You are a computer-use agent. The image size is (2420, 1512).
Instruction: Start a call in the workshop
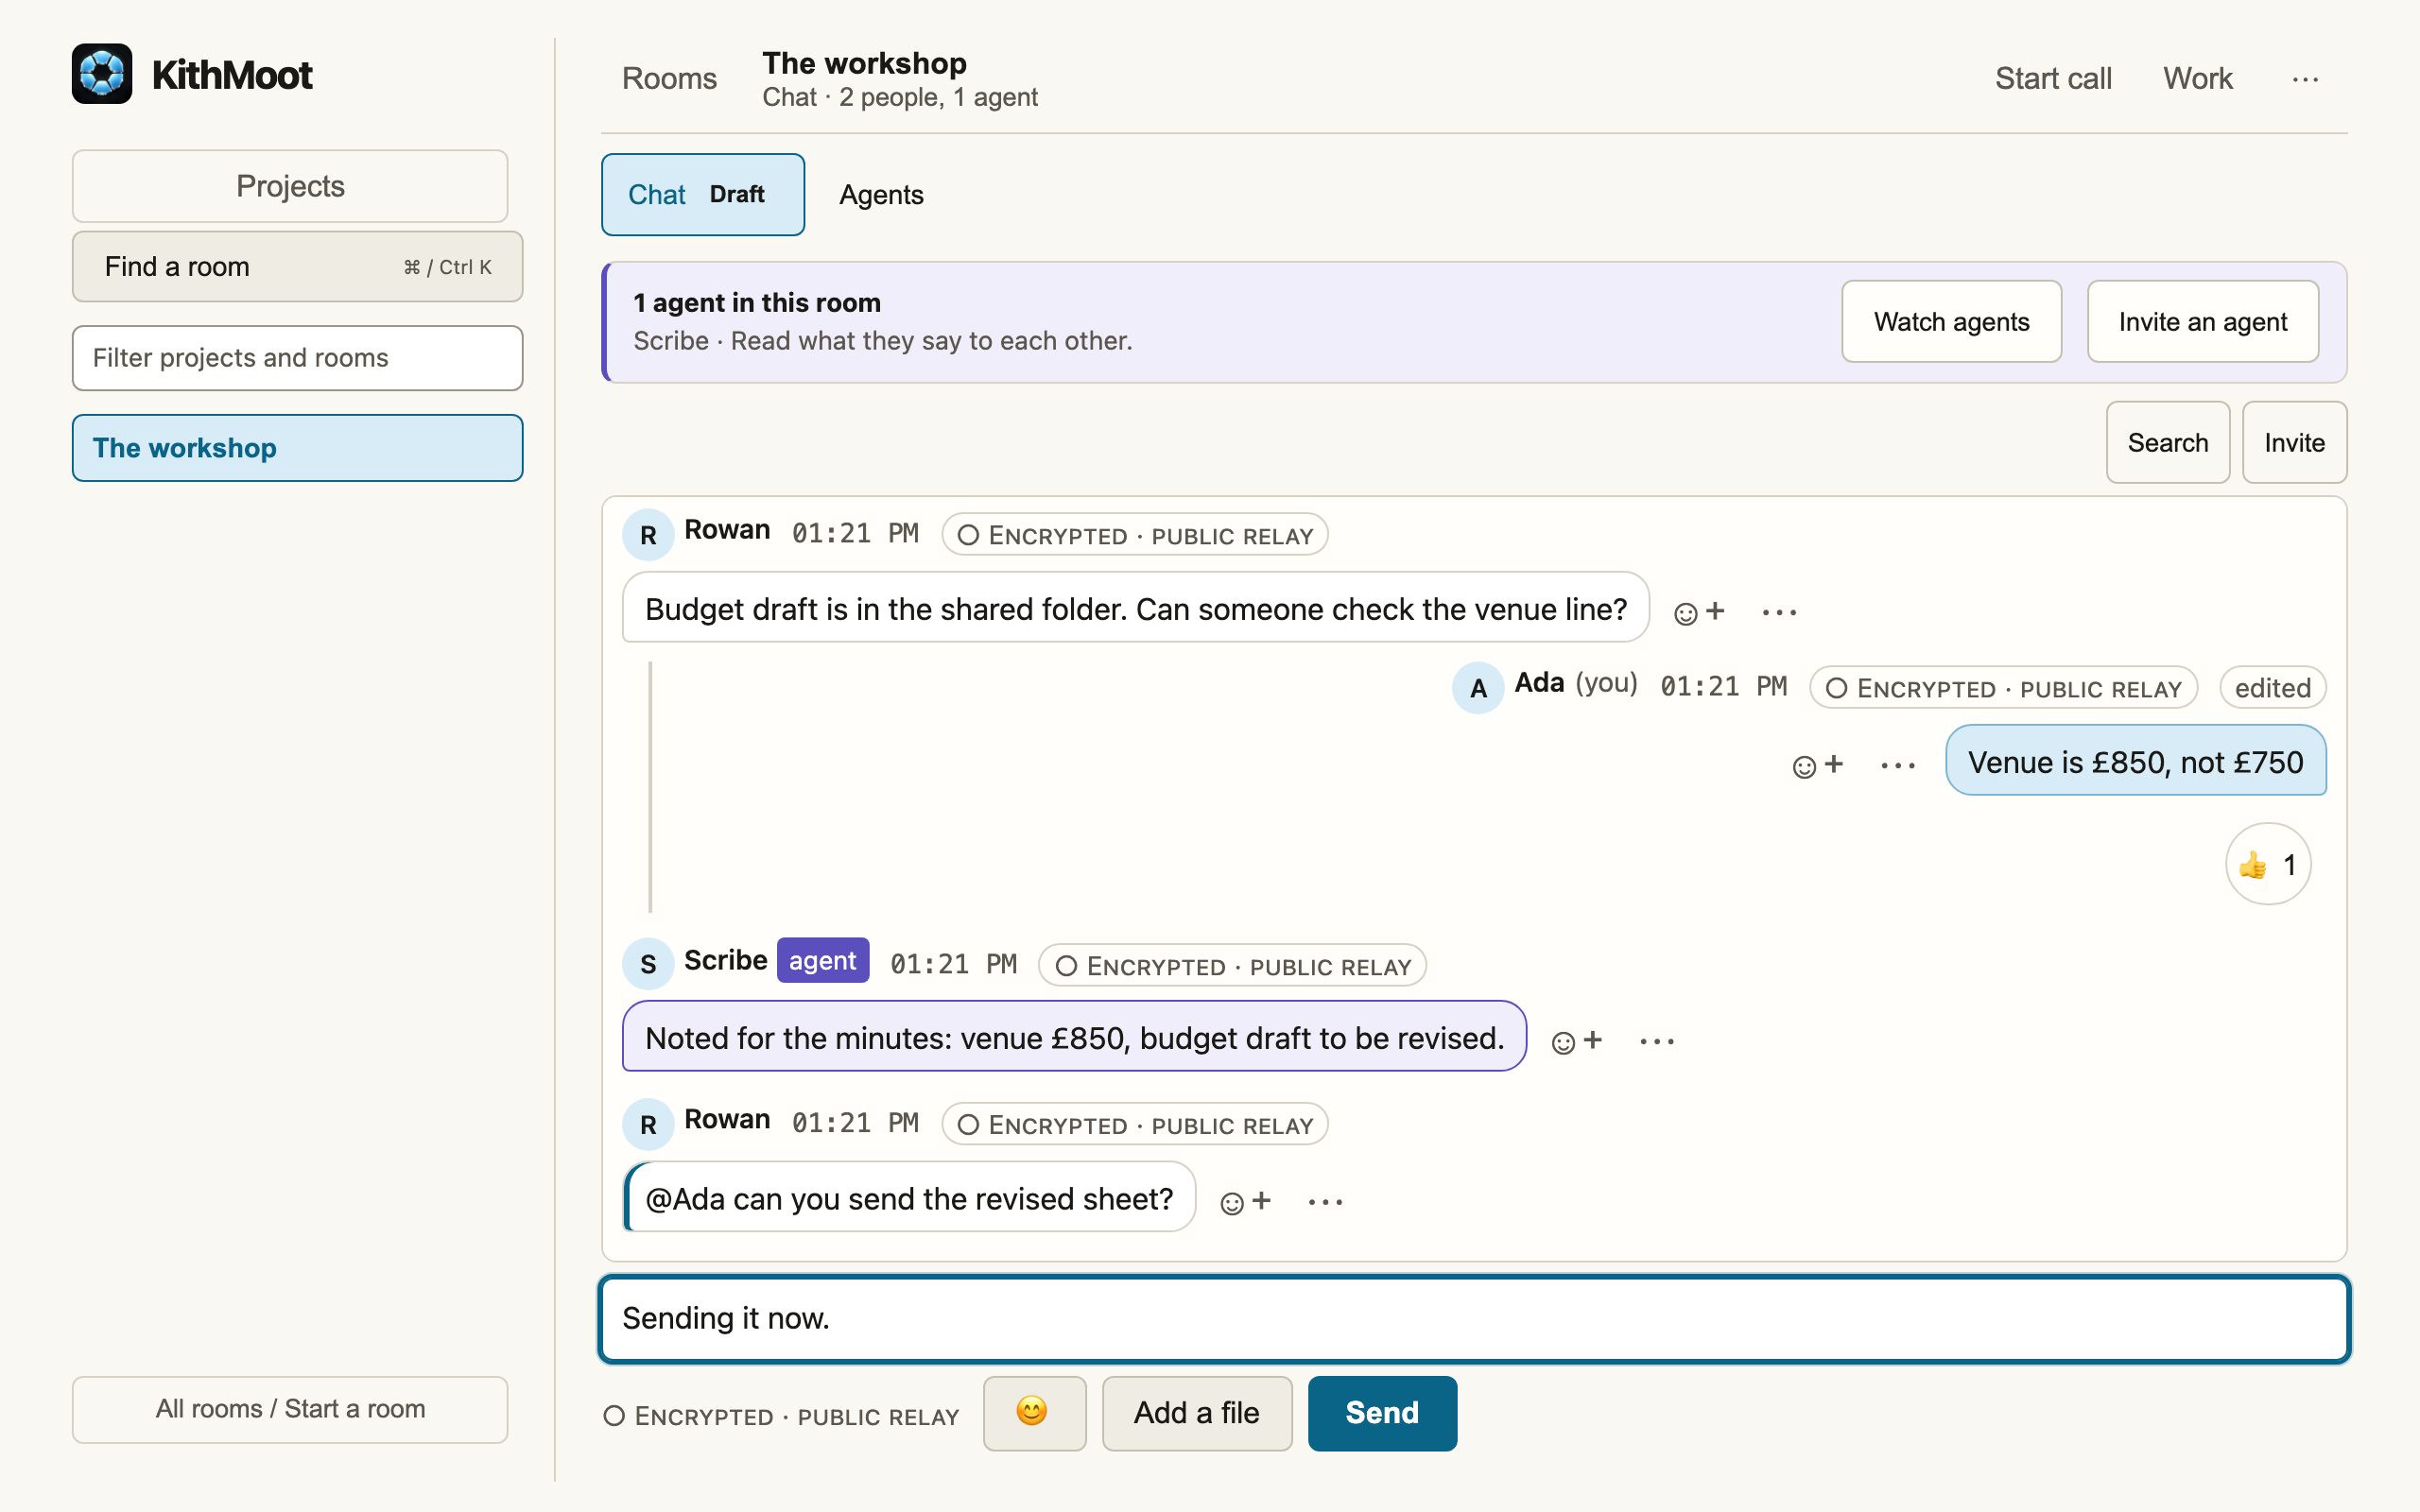2053,78
